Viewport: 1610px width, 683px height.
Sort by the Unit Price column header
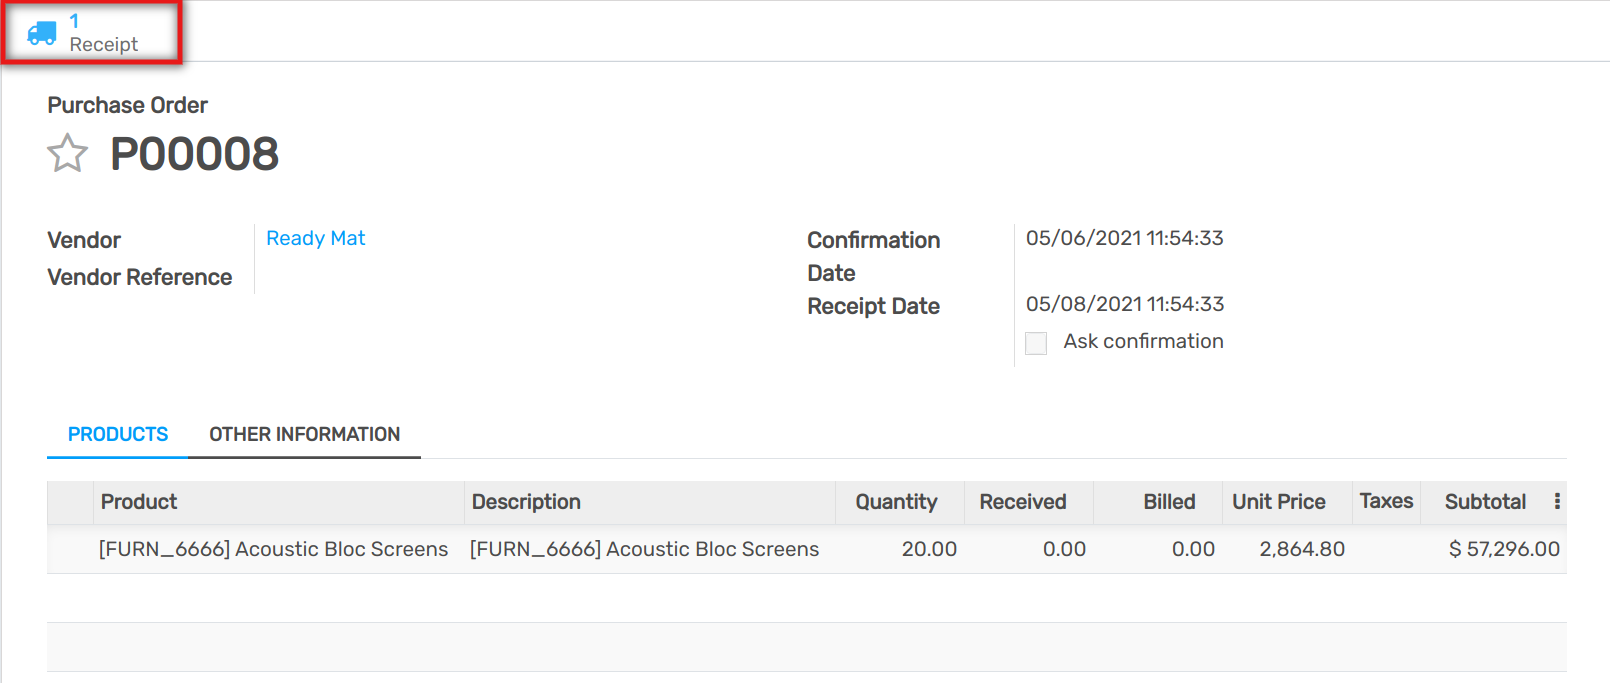[x=1278, y=502]
